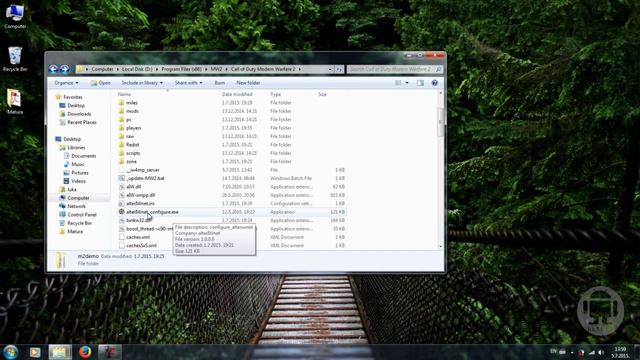Click the search box in Explorer

394,69
